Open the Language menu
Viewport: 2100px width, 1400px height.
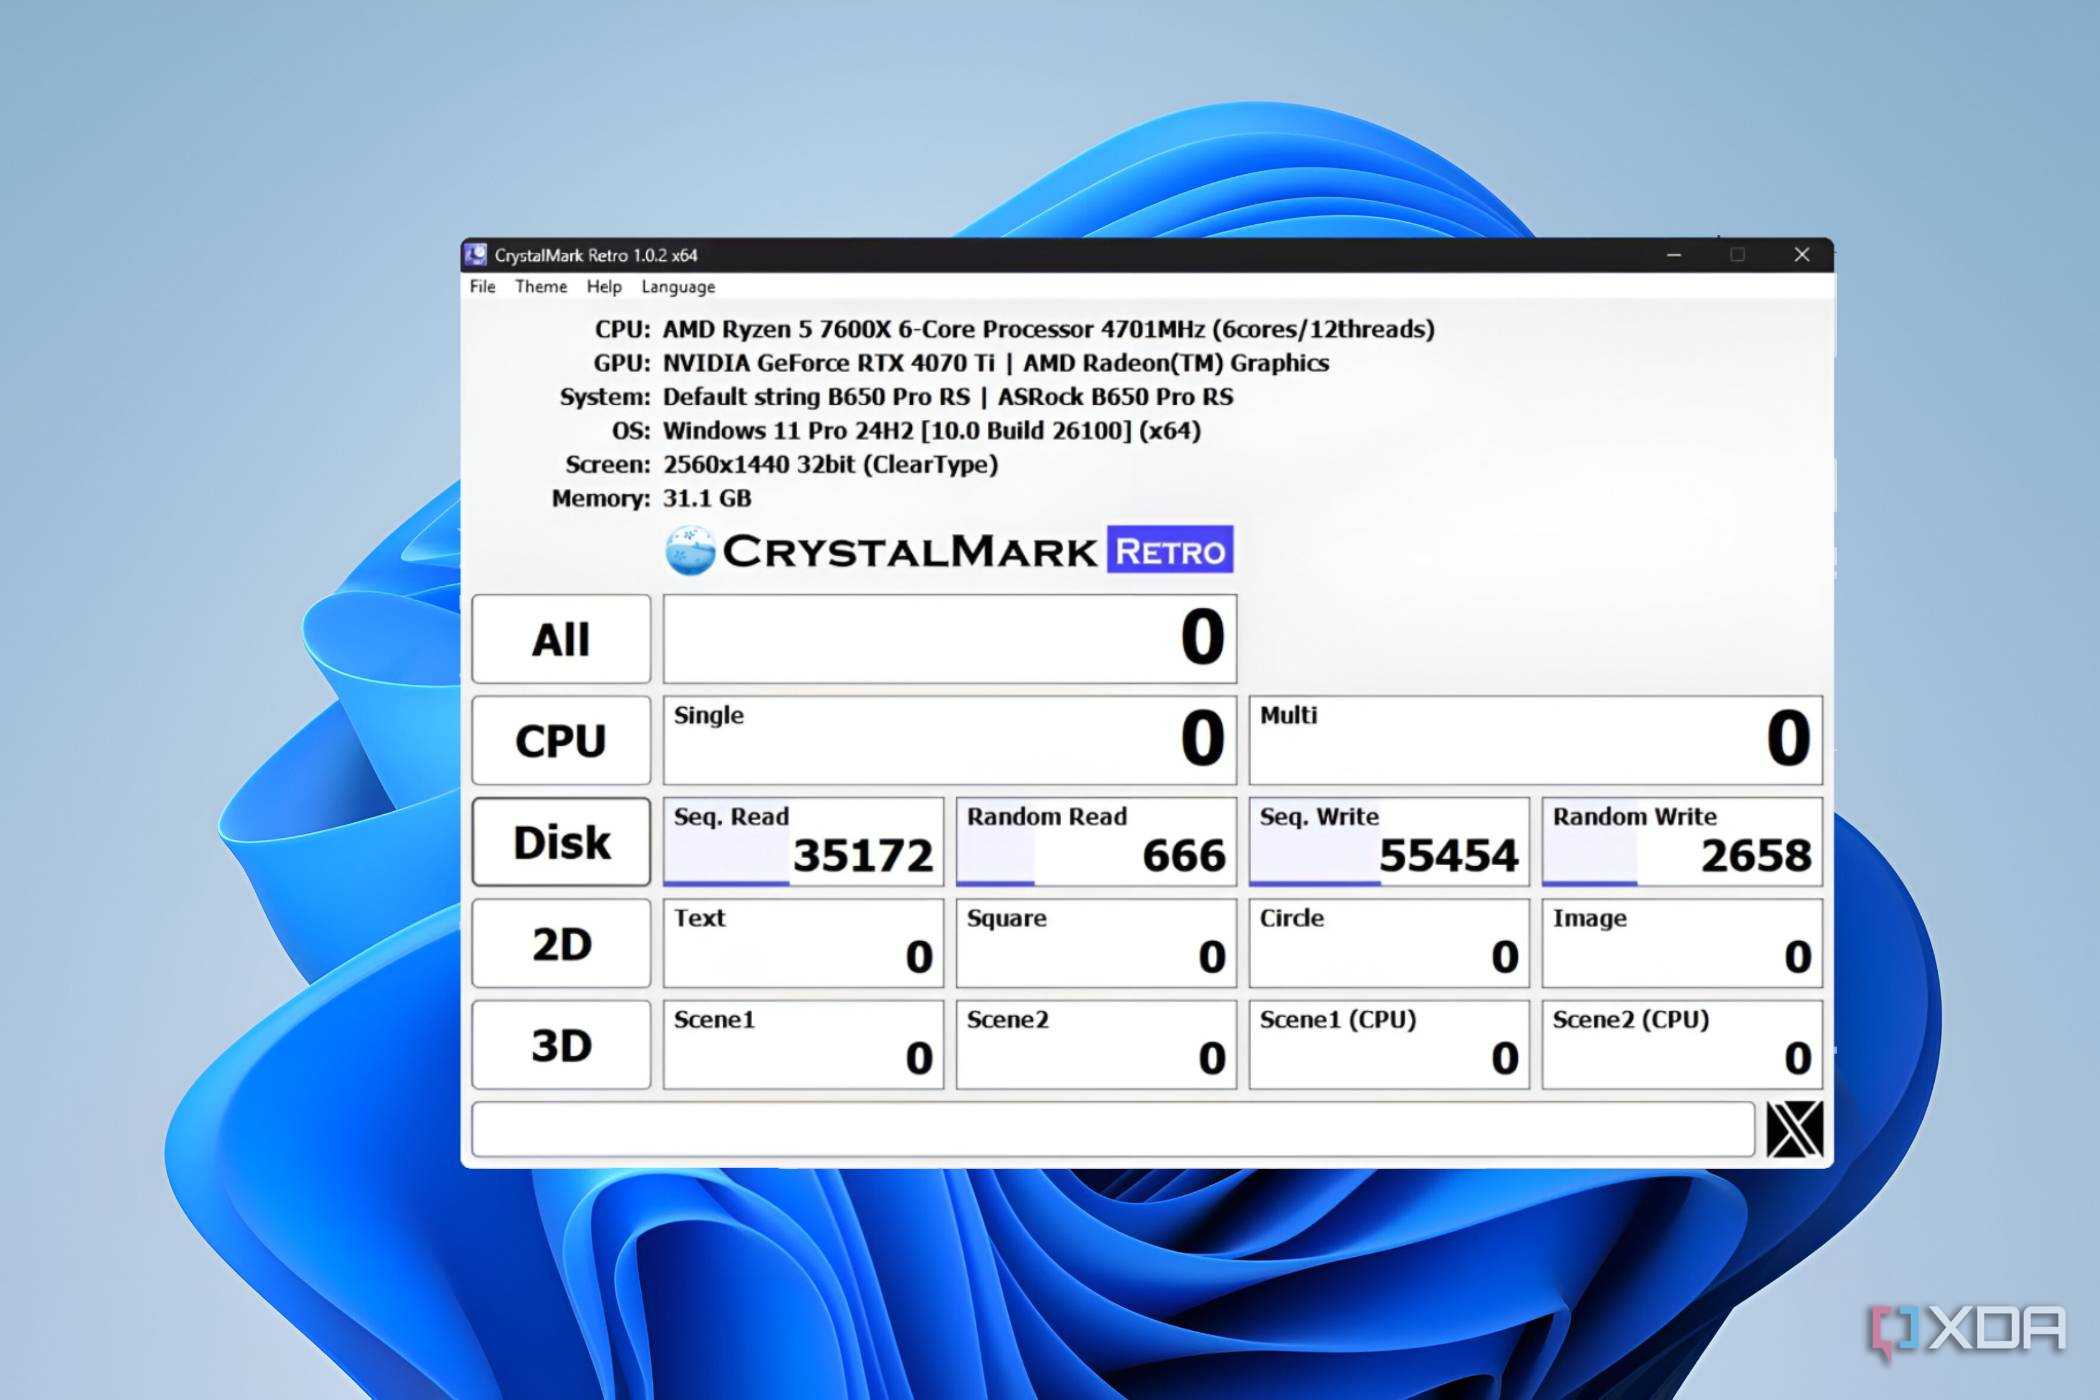click(678, 287)
